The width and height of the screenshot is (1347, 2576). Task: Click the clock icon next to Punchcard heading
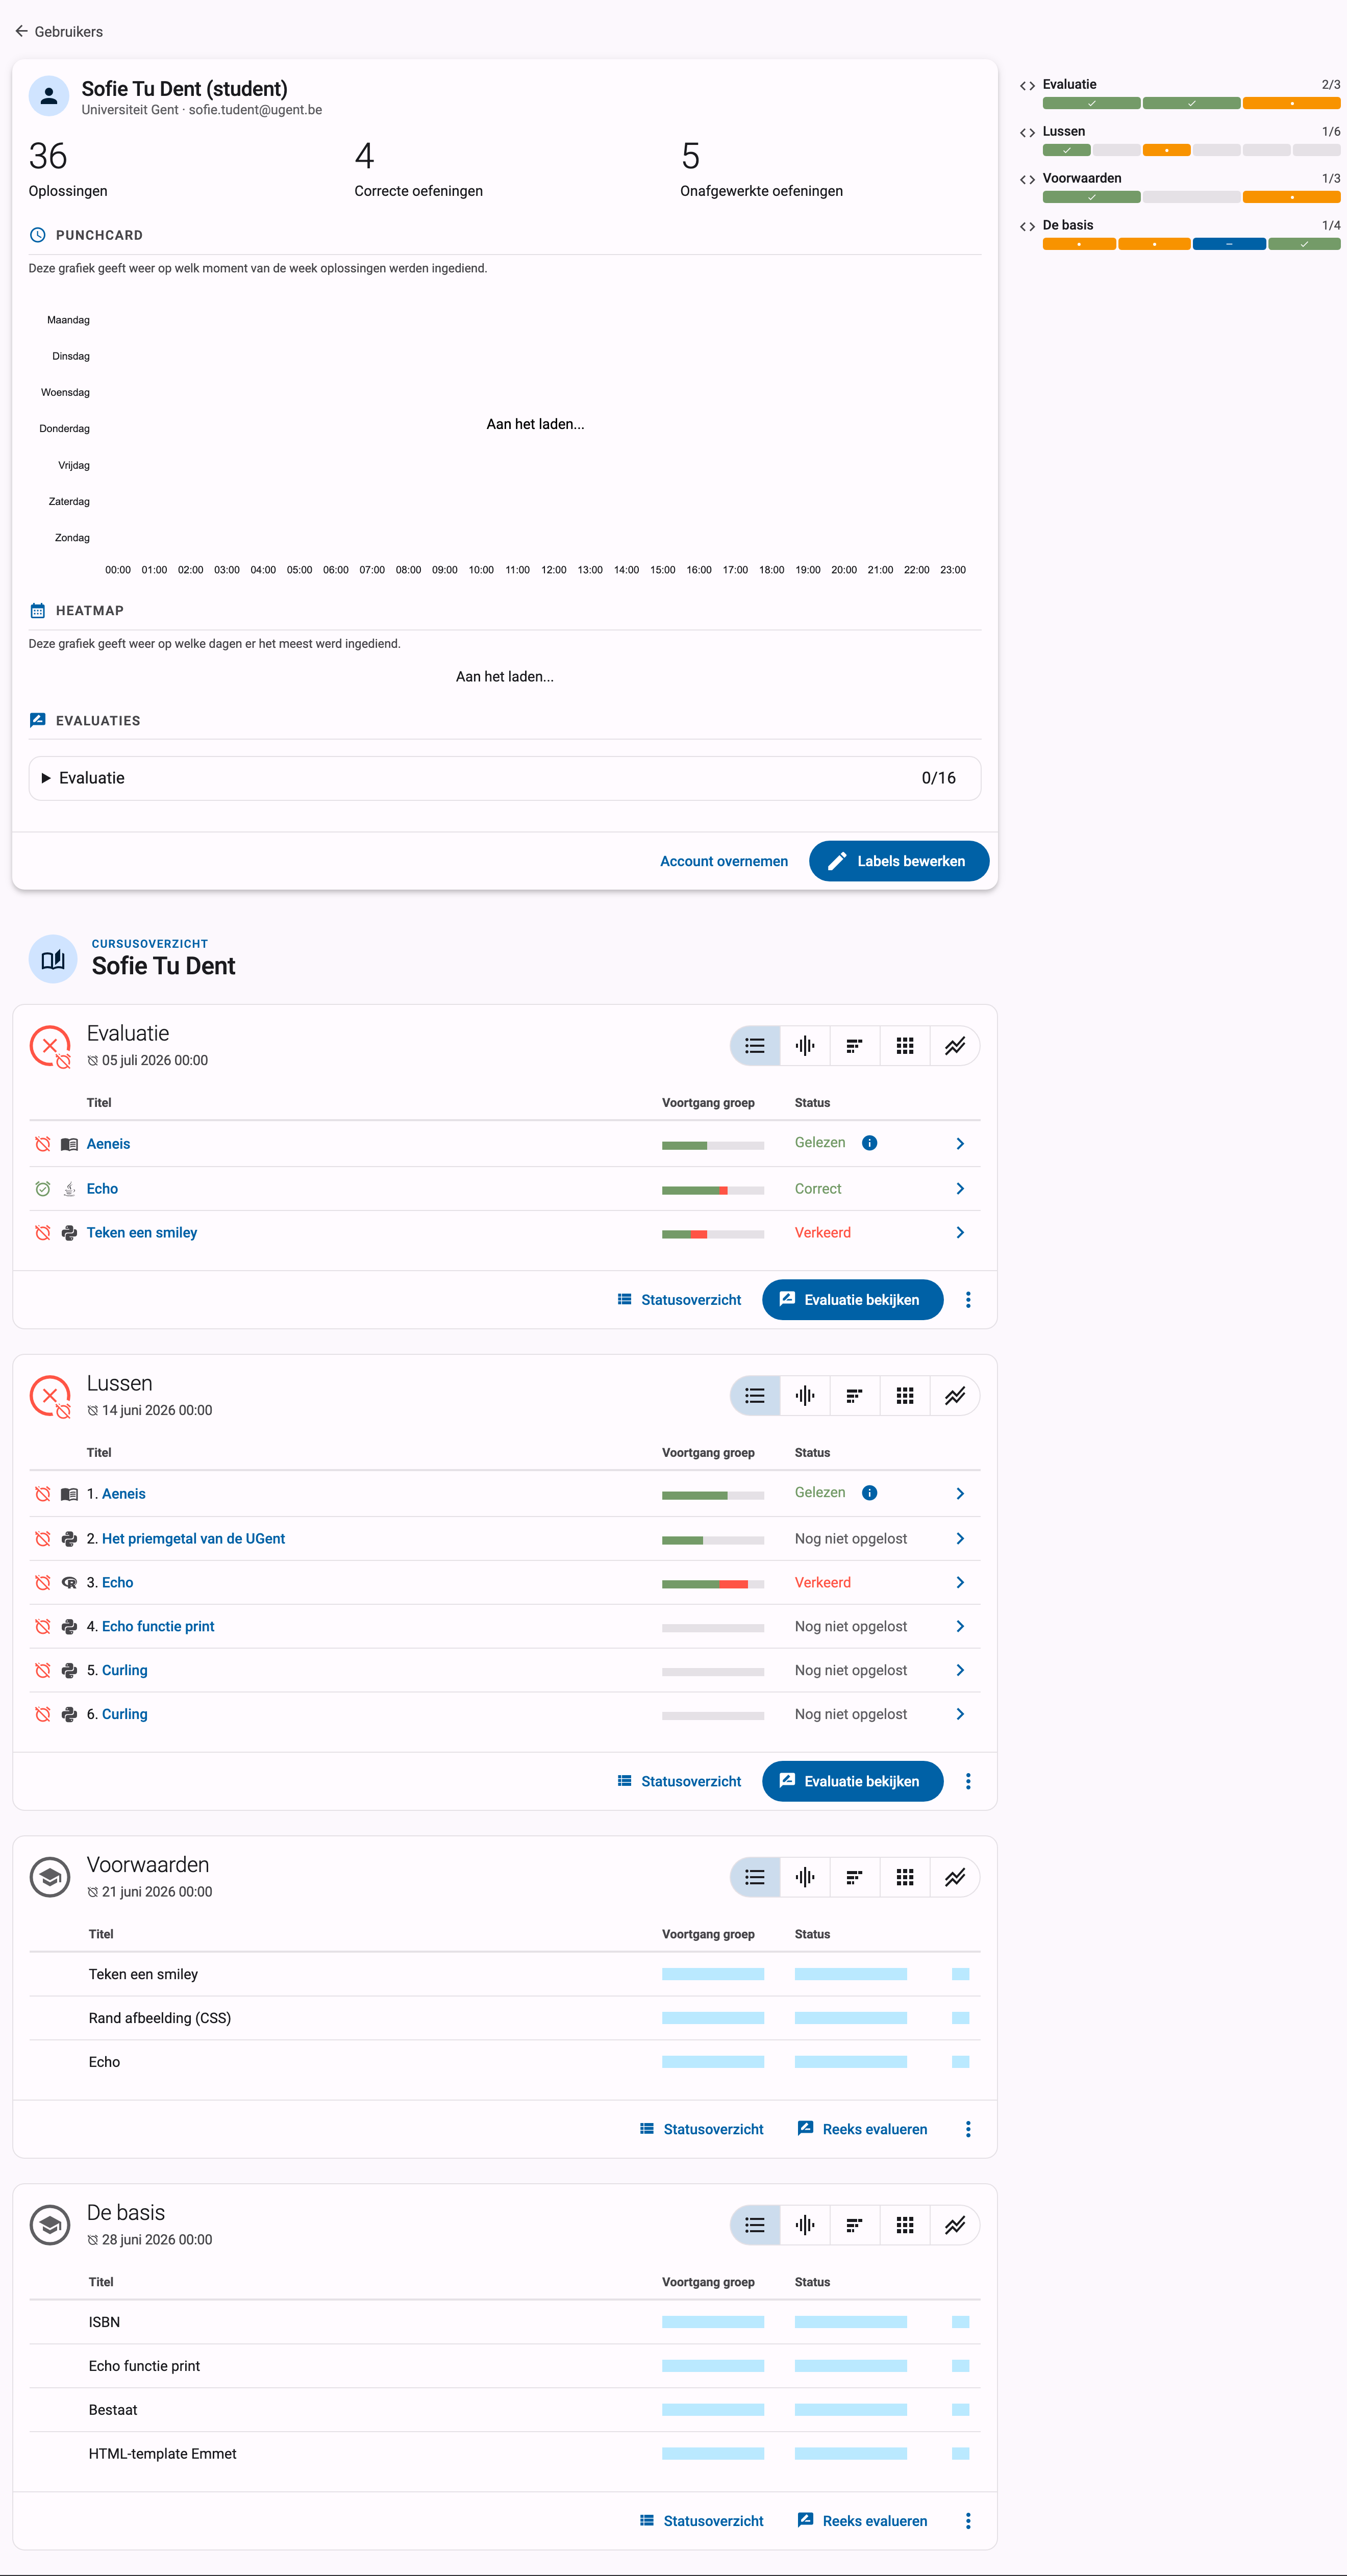pyautogui.click(x=38, y=235)
